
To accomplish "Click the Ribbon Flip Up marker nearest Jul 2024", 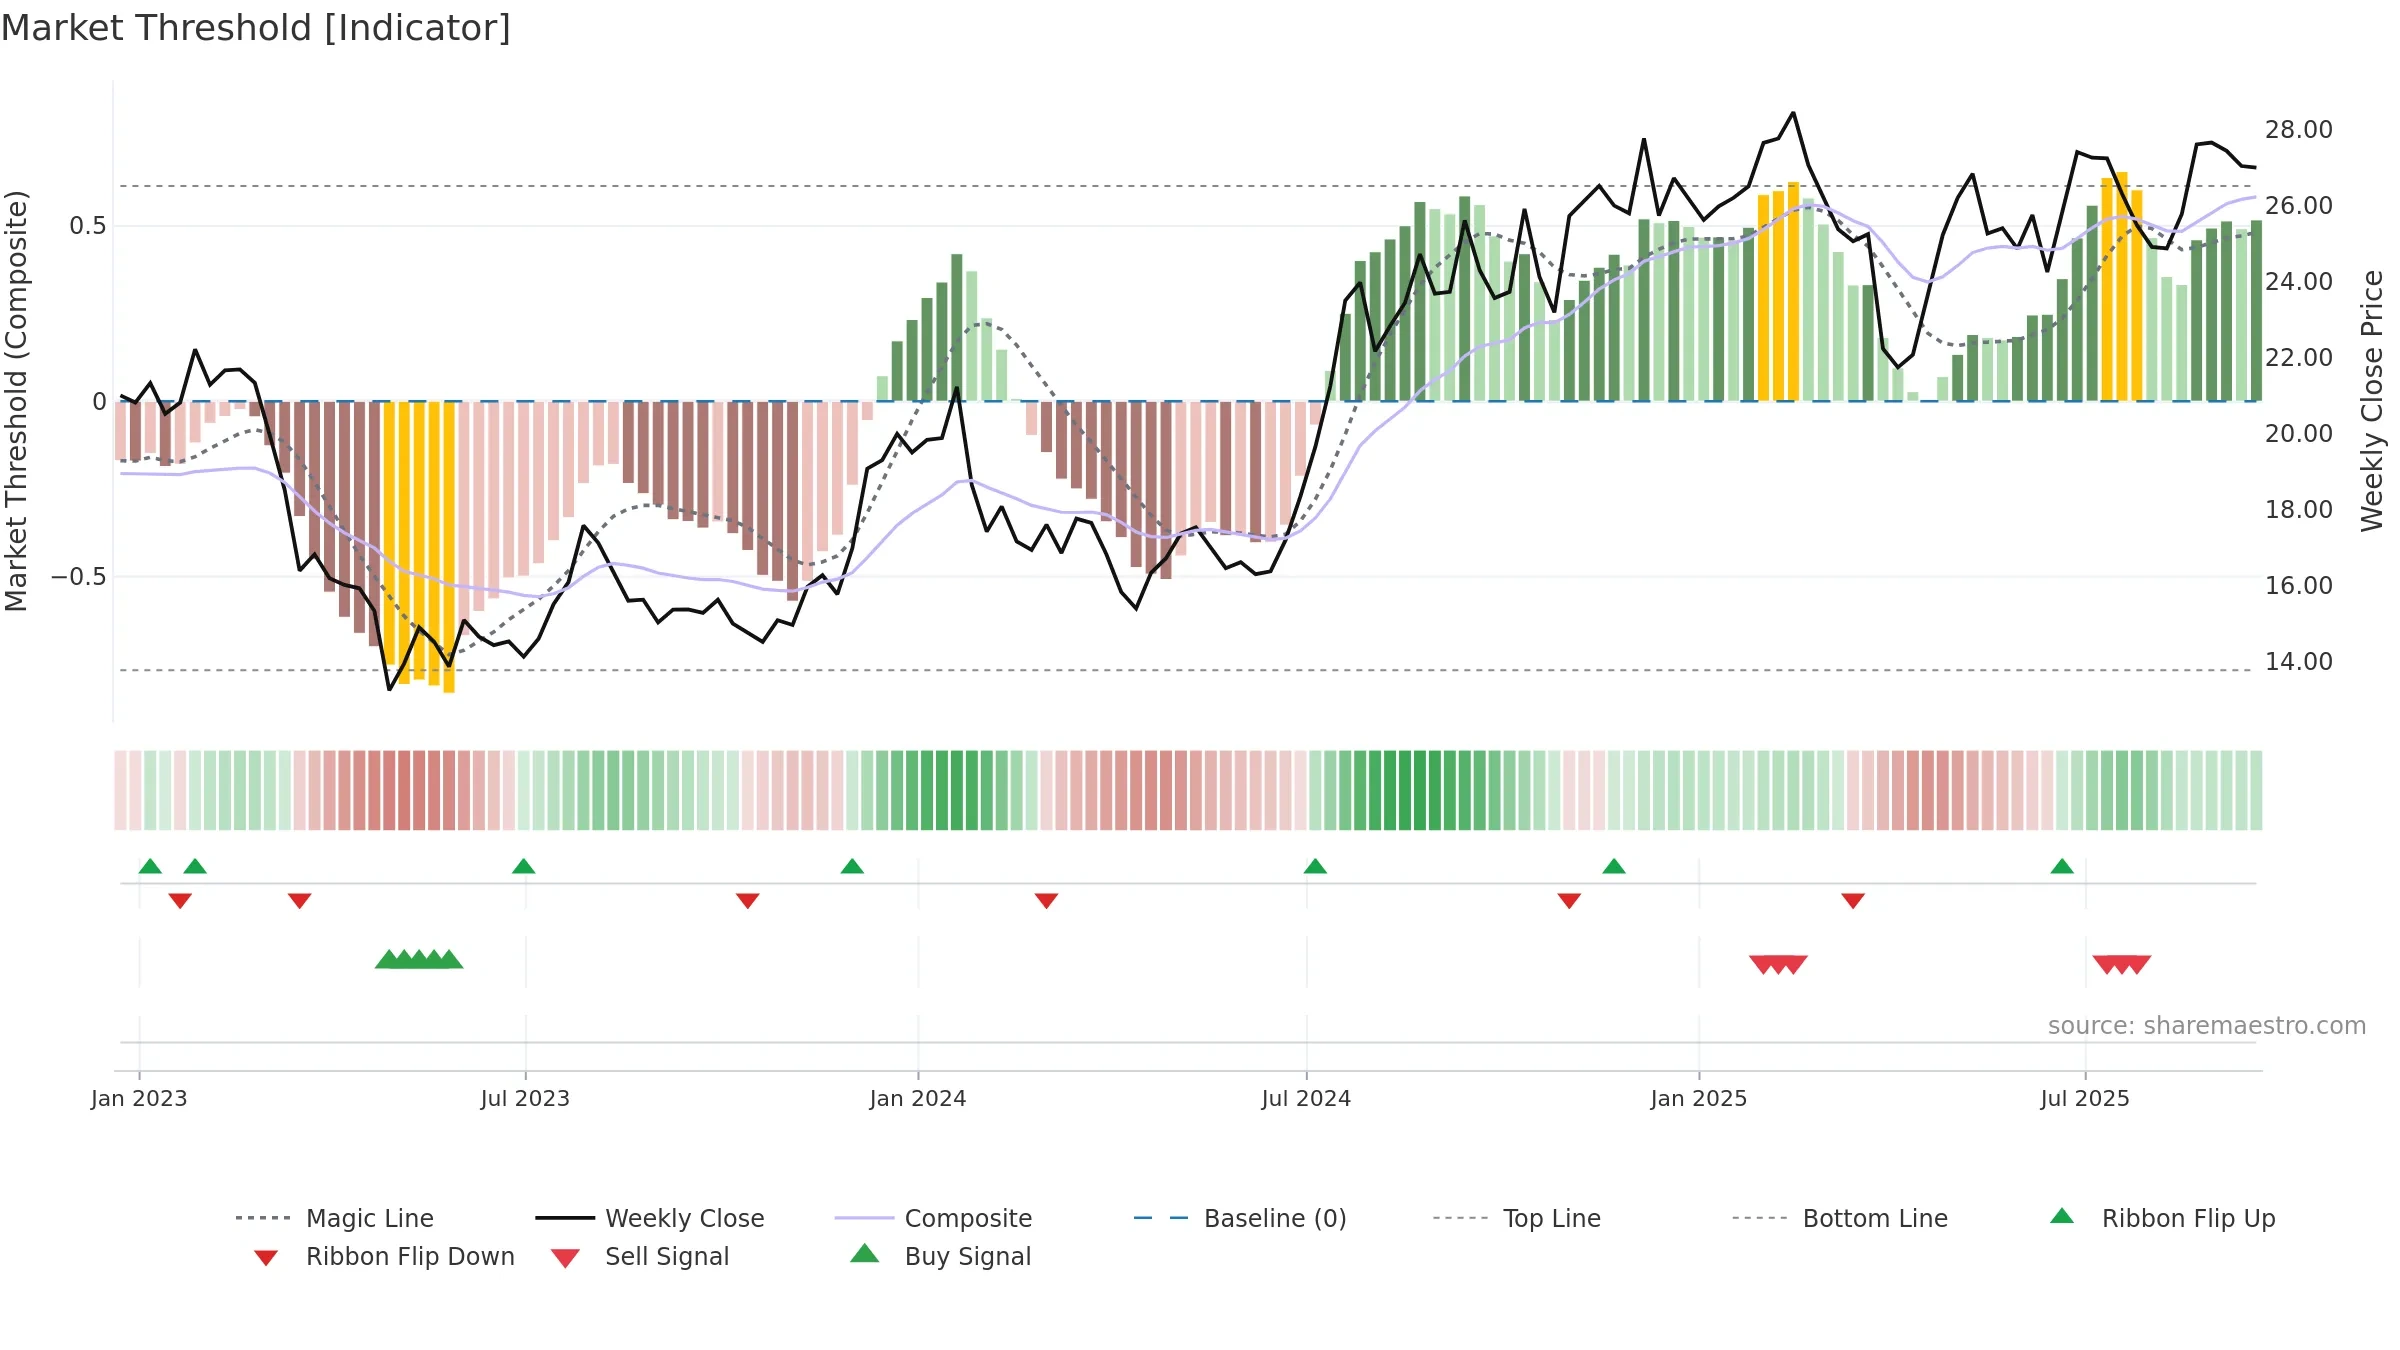I will click(1315, 866).
